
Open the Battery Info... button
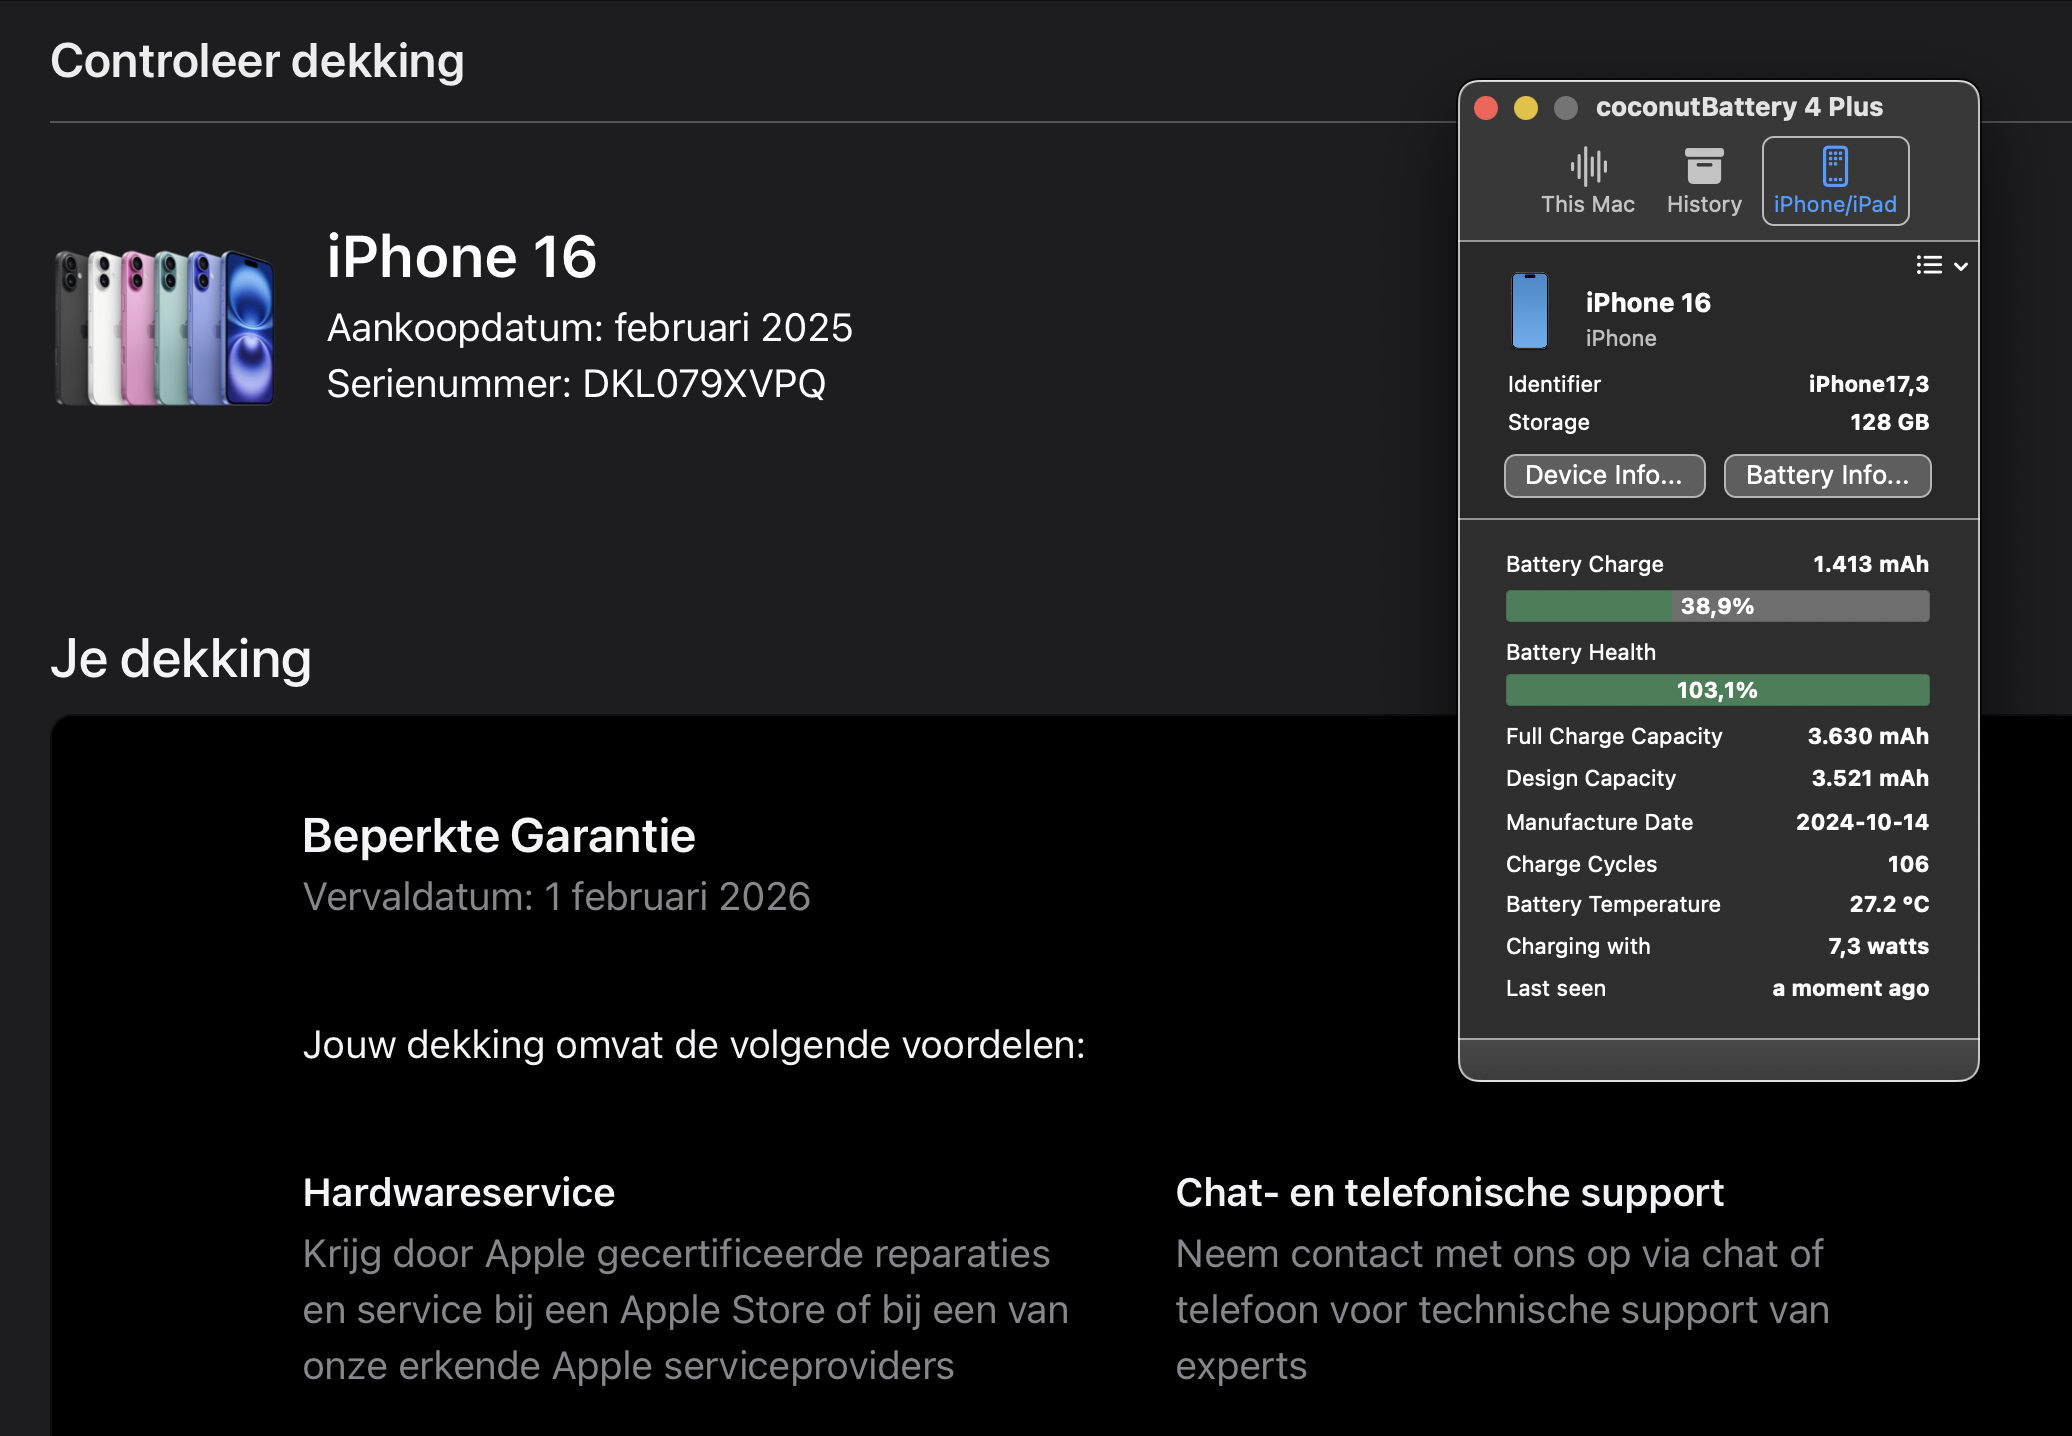(x=1827, y=475)
